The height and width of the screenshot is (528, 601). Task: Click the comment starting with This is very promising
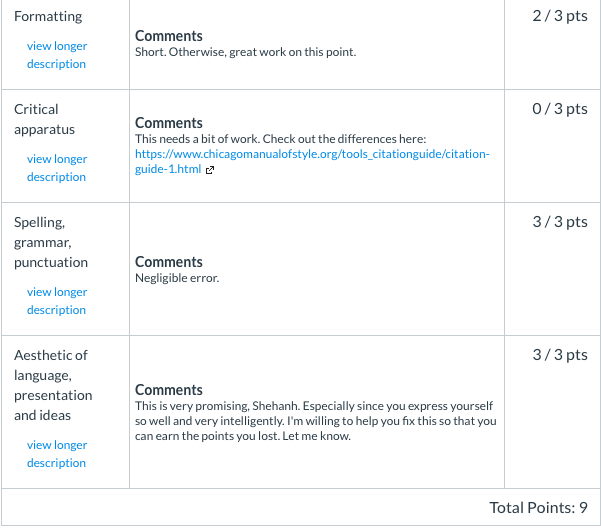(315, 421)
